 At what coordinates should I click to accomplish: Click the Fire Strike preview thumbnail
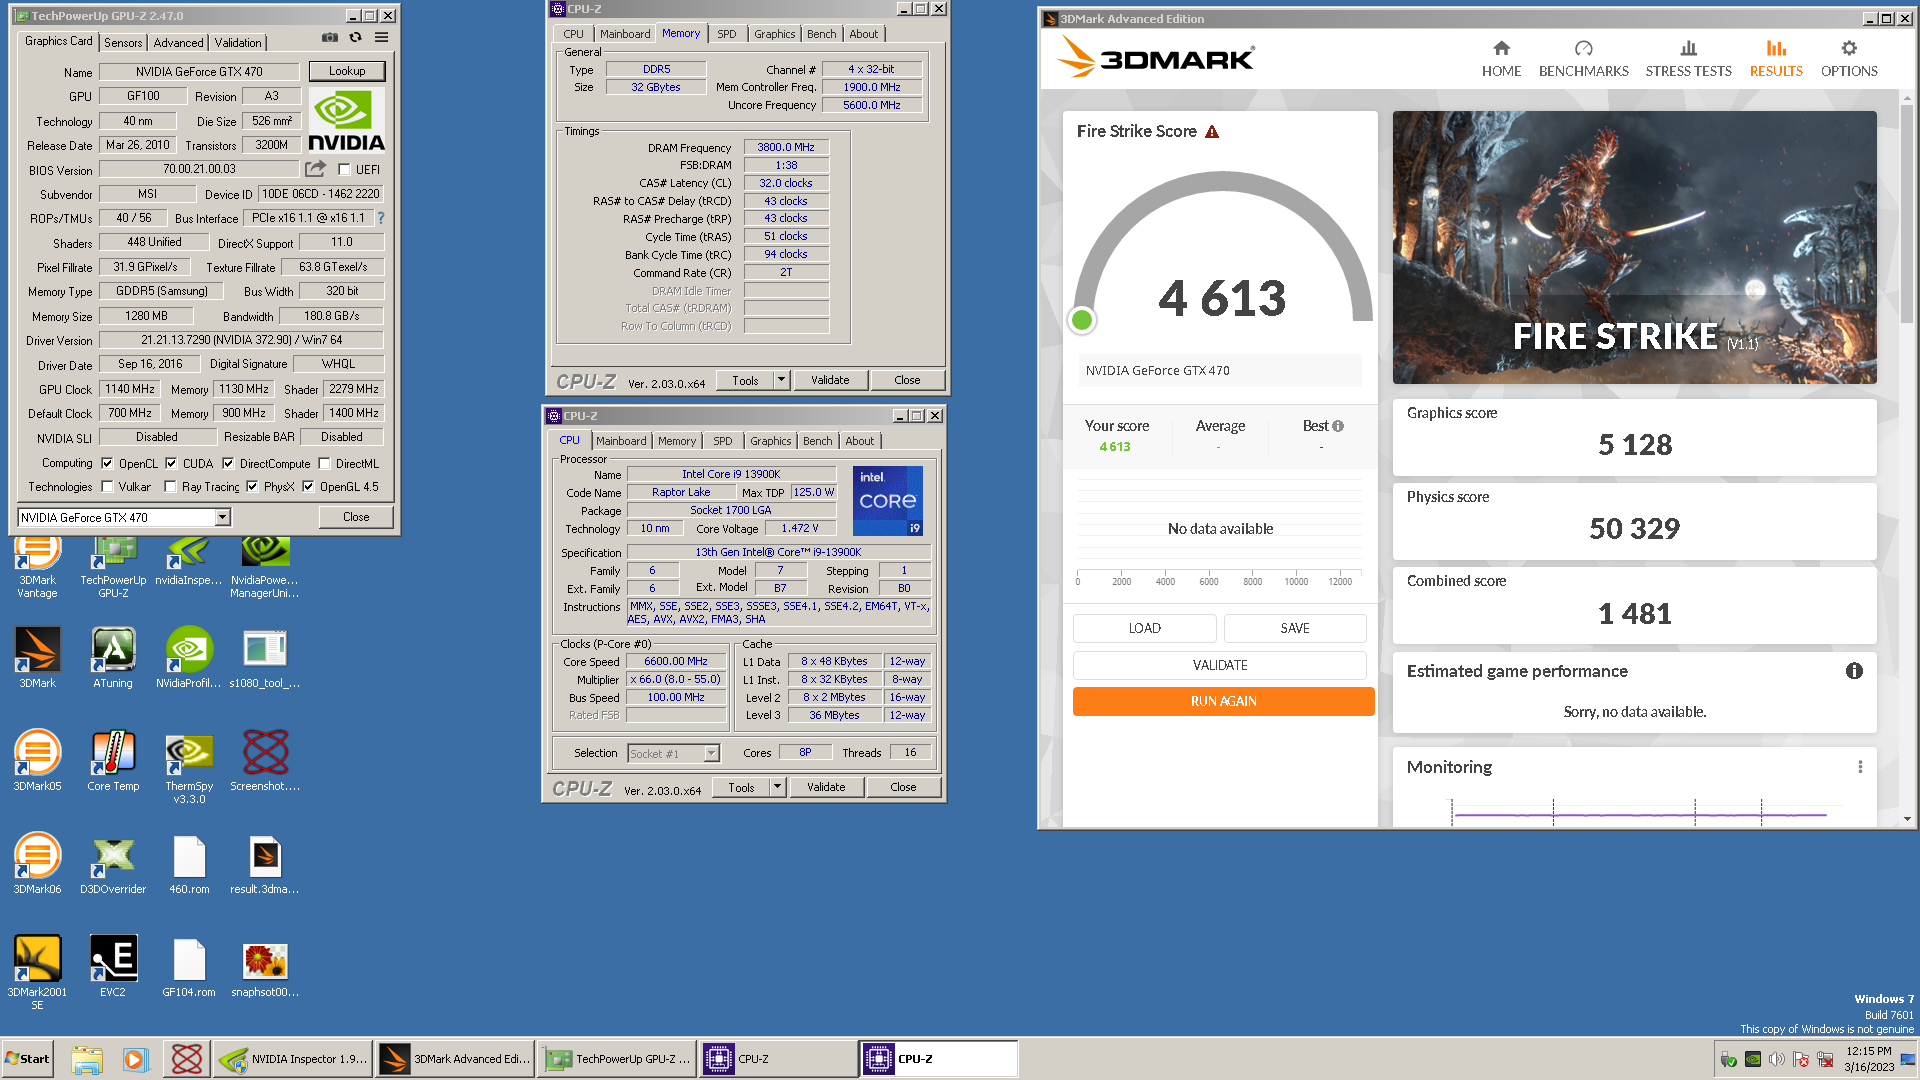(1634, 247)
